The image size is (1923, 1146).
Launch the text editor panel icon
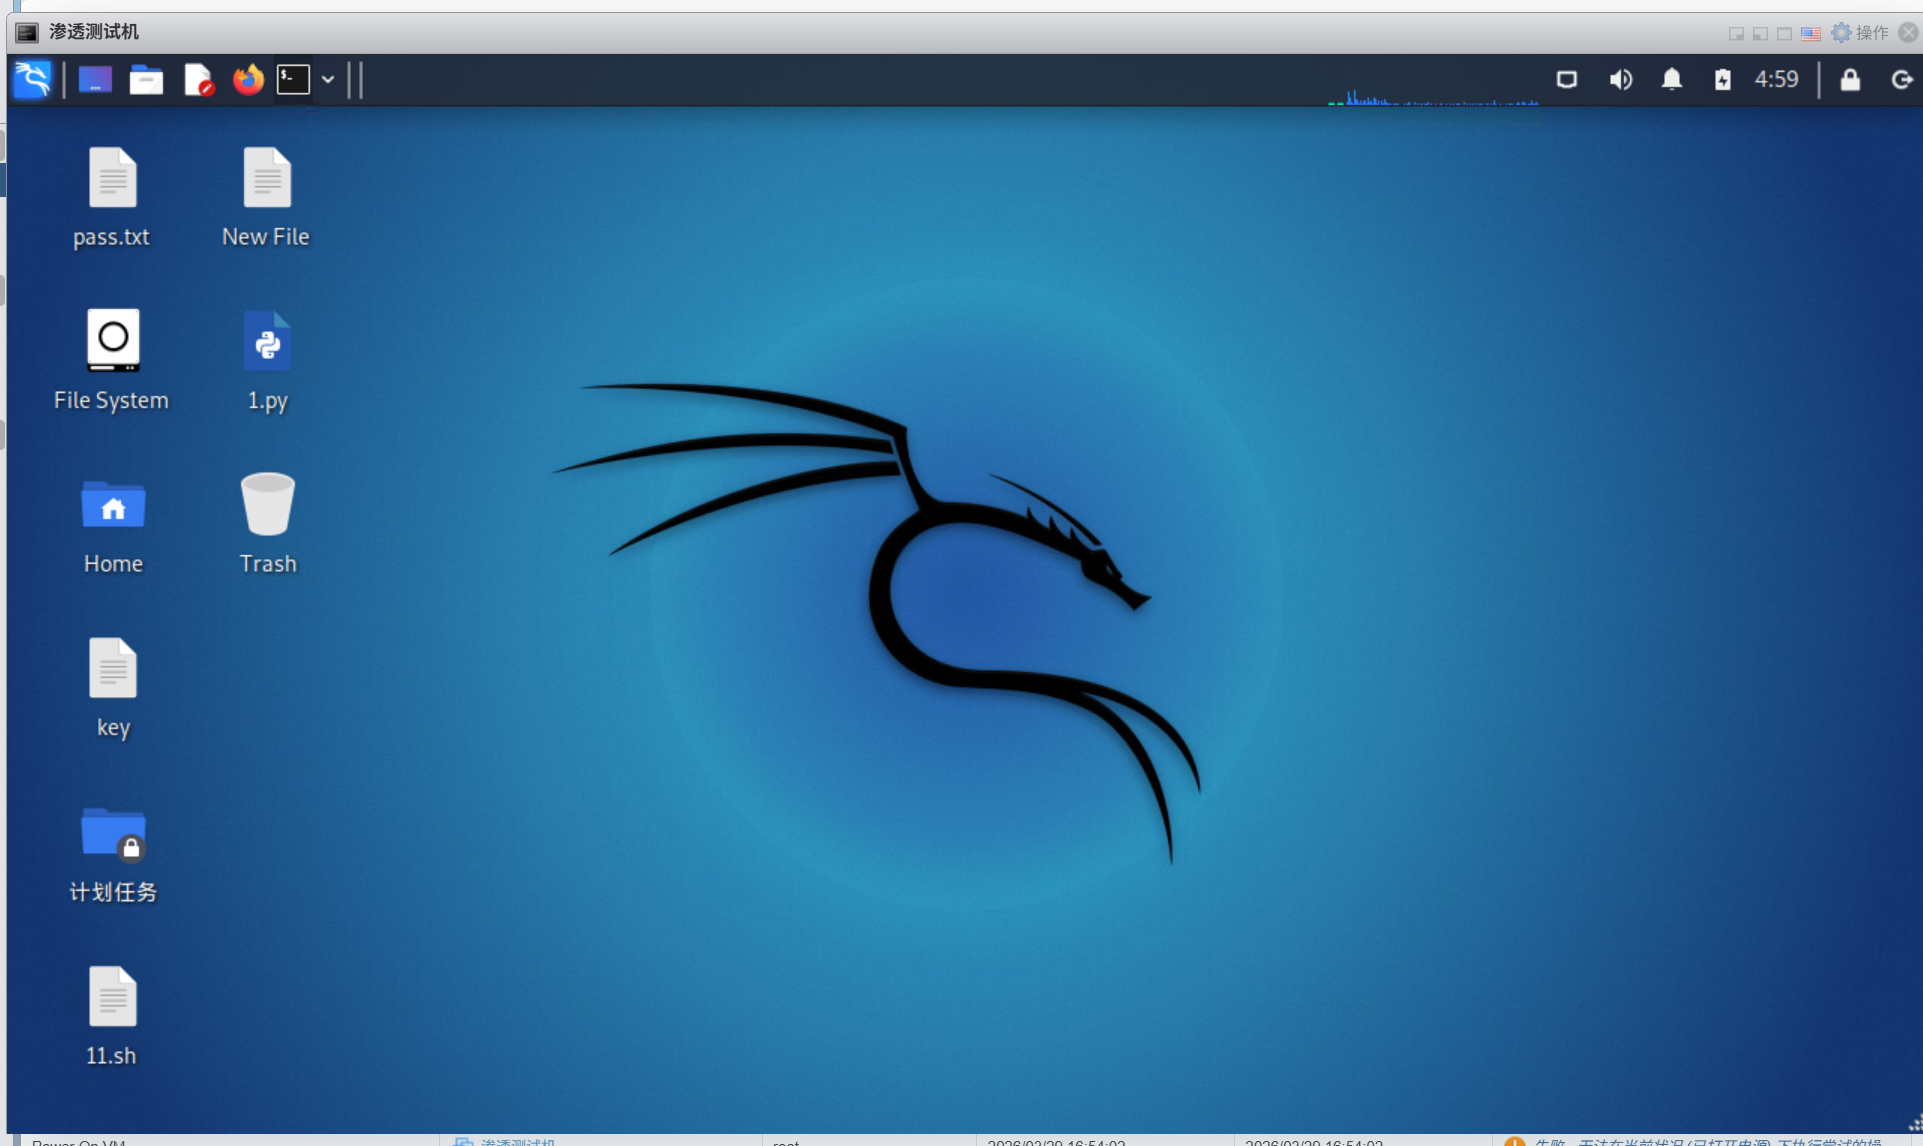(198, 79)
